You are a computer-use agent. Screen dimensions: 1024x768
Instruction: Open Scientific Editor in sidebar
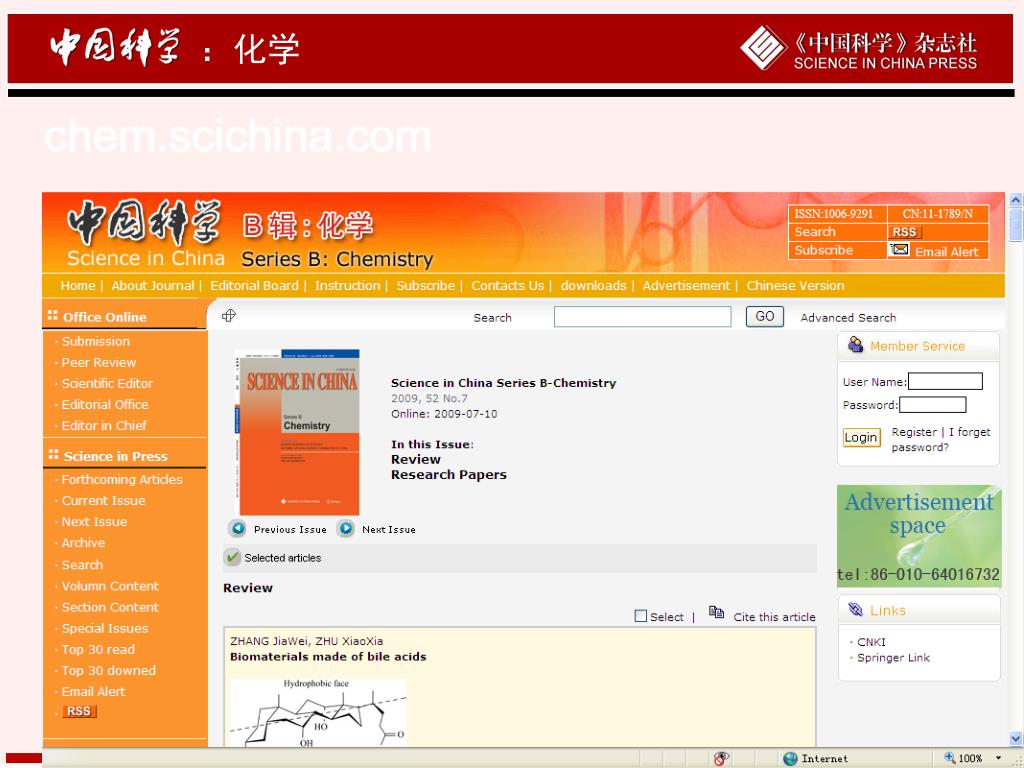coord(108,383)
